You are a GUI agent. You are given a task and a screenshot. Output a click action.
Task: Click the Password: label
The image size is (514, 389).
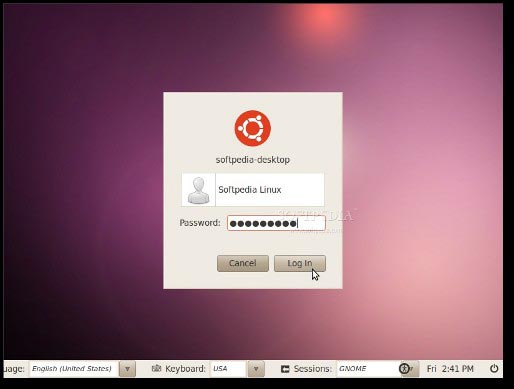pos(200,223)
